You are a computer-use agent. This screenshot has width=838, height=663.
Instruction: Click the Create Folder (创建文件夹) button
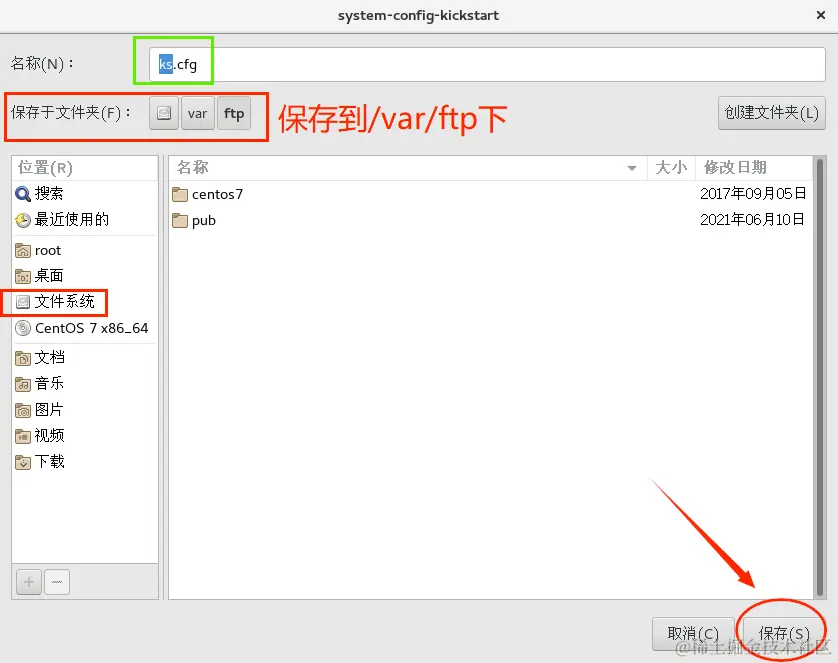(771, 113)
